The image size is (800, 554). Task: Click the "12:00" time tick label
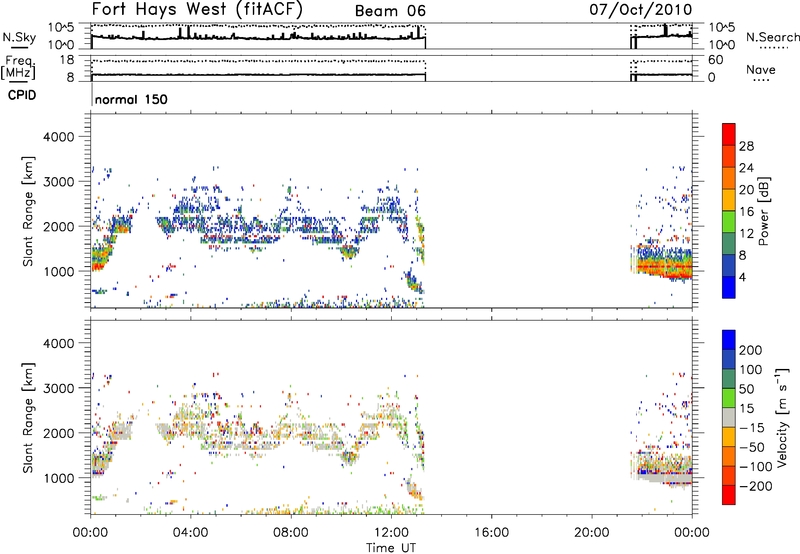pyautogui.click(x=391, y=532)
